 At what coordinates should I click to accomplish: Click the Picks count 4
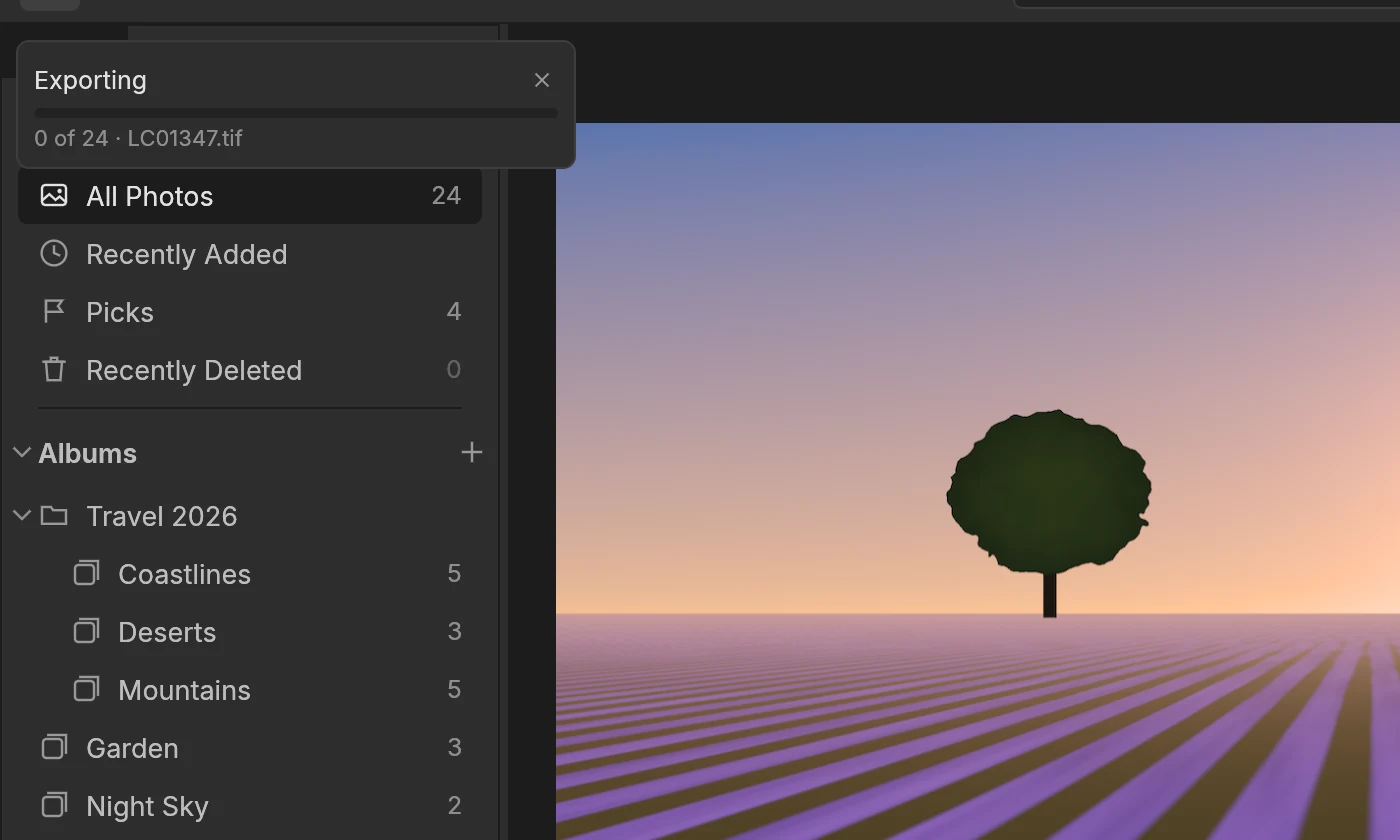(454, 311)
